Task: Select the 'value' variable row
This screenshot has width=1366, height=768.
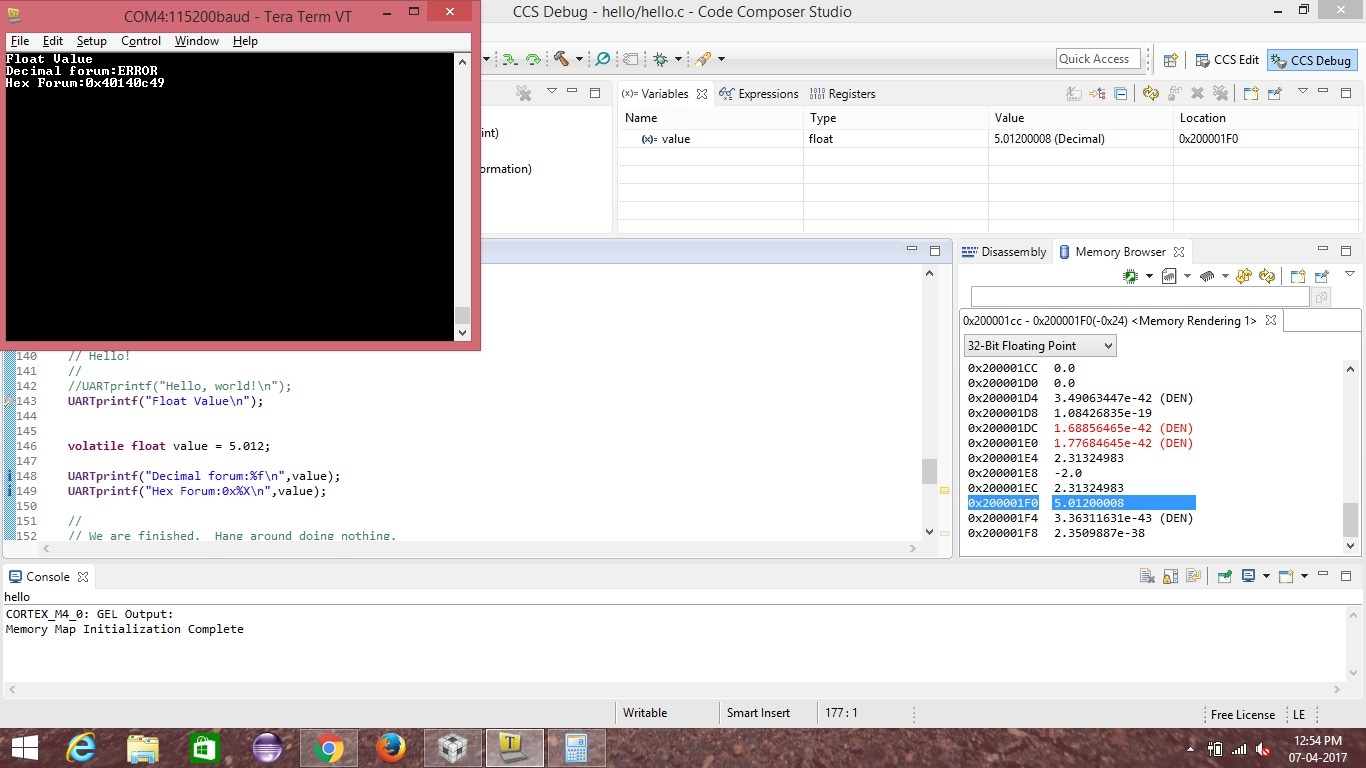Action: (990, 139)
